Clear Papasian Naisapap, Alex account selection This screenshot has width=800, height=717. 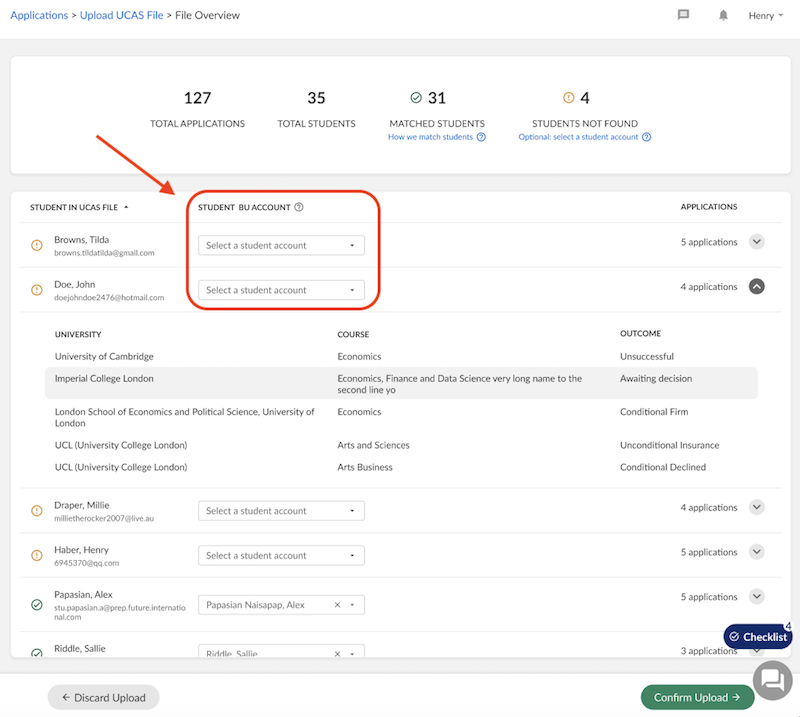click(337, 605)
